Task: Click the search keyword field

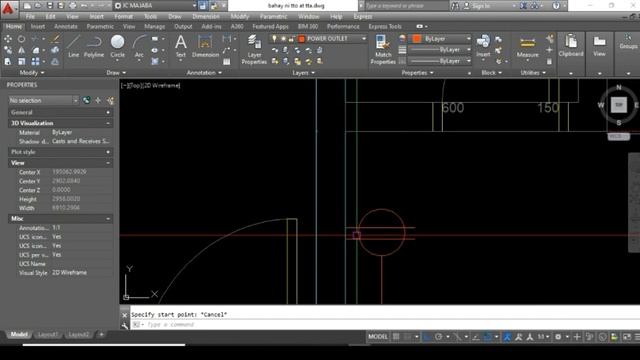Action: pos(406,6)
